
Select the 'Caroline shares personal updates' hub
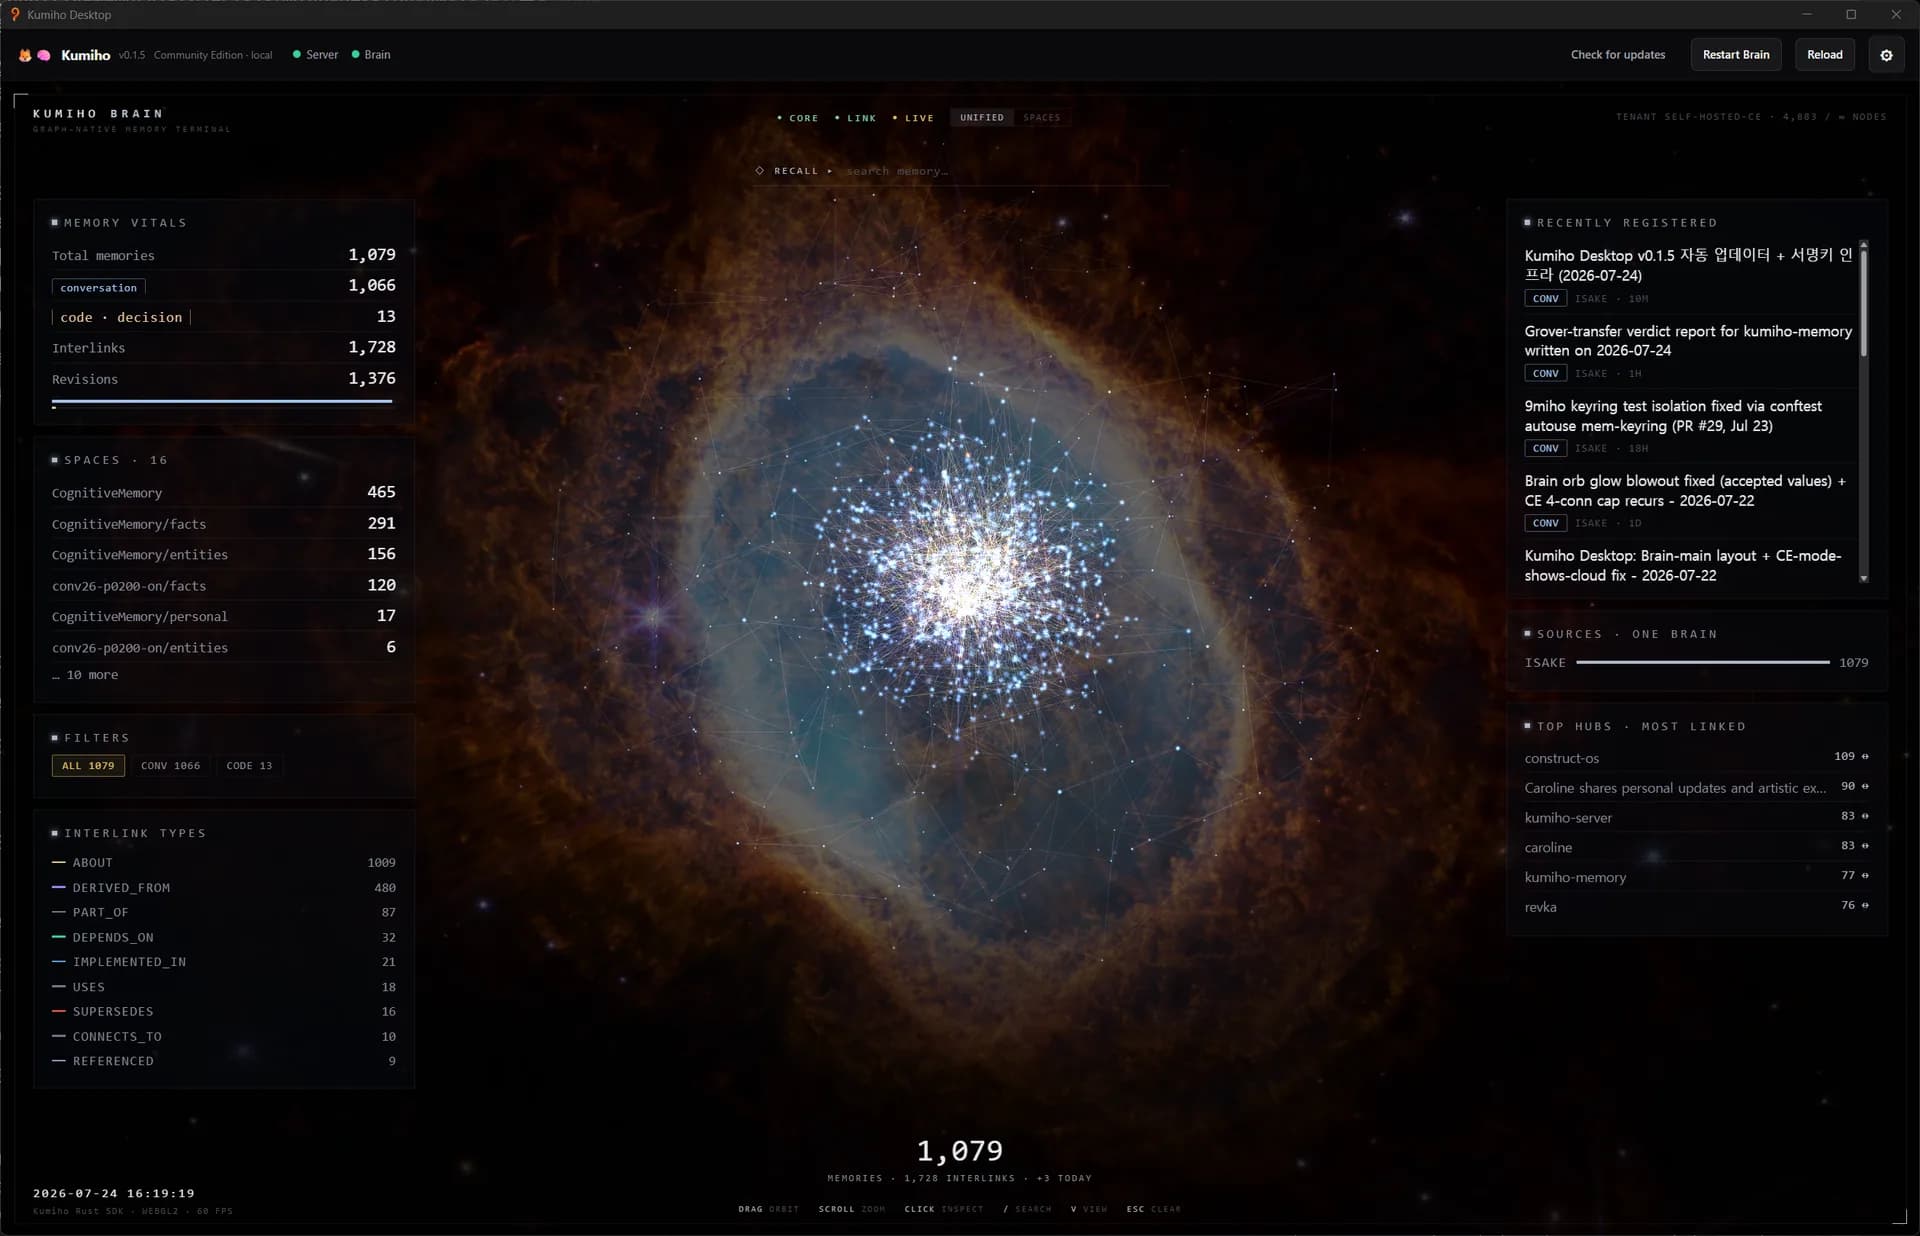click(1696, 788)
